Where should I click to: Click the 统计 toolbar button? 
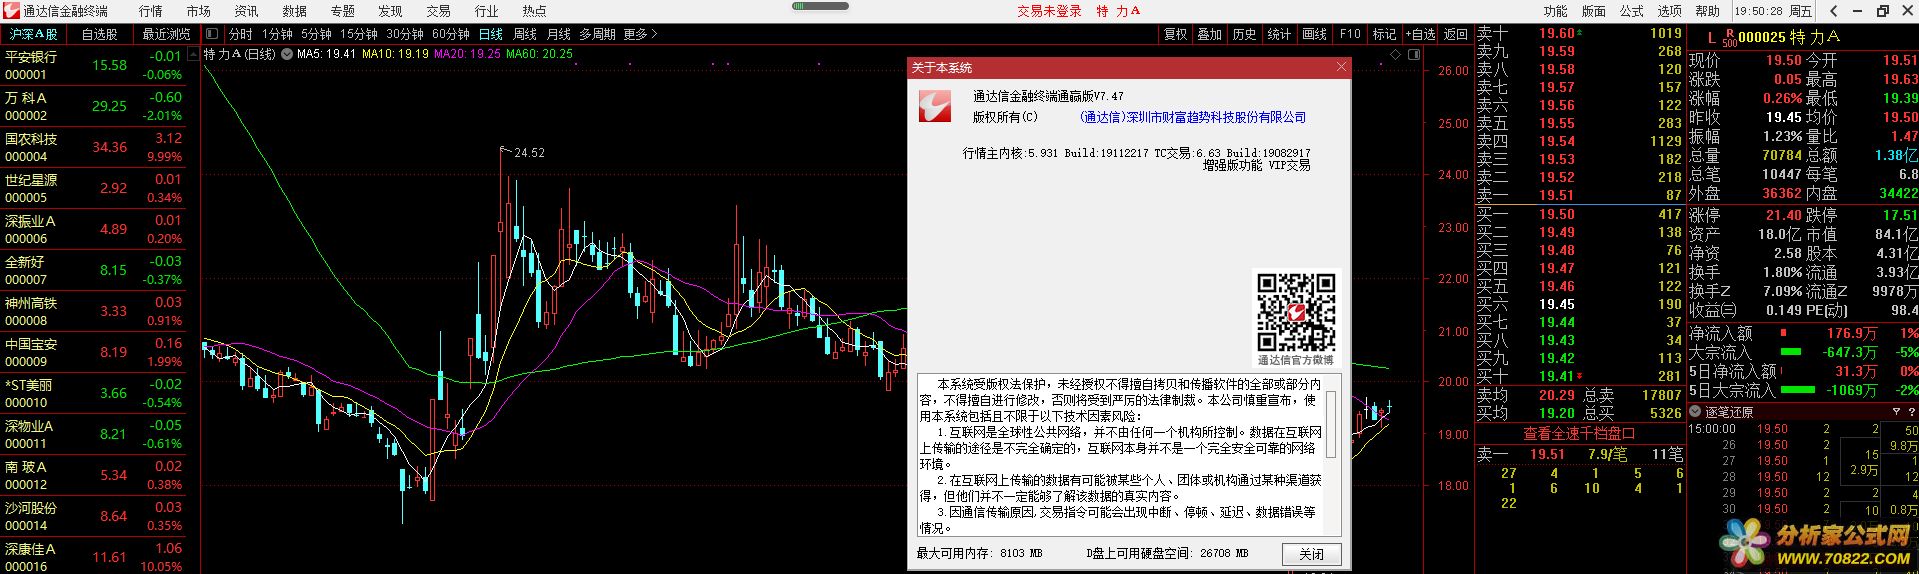pyautogui.click(x=1280, y=34)
